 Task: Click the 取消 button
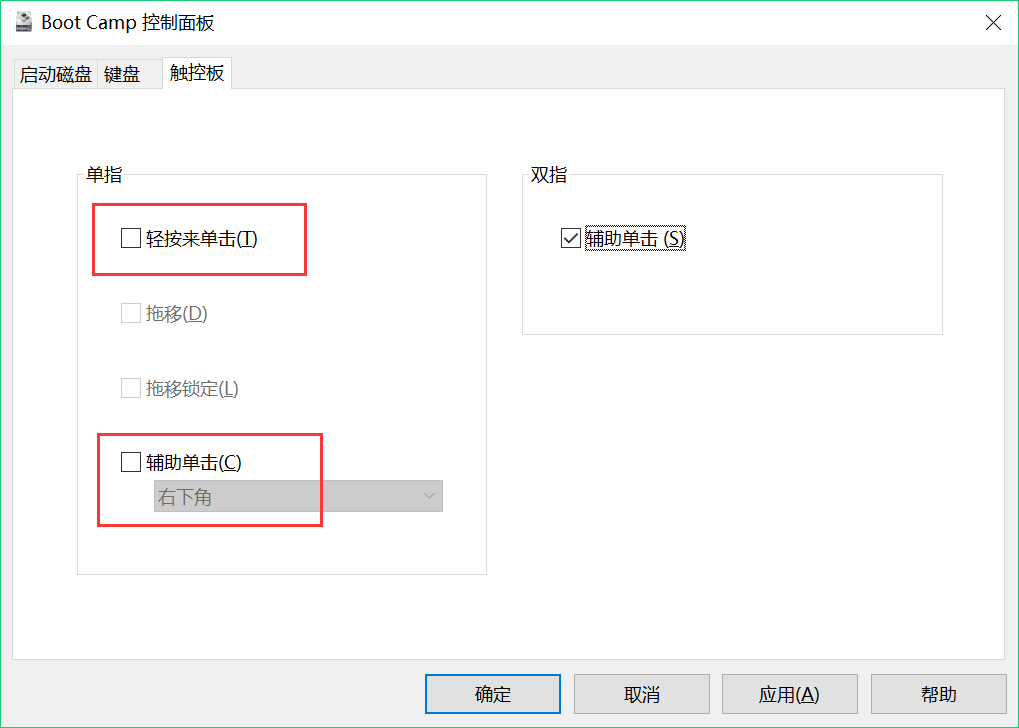(x=641, y=694)
